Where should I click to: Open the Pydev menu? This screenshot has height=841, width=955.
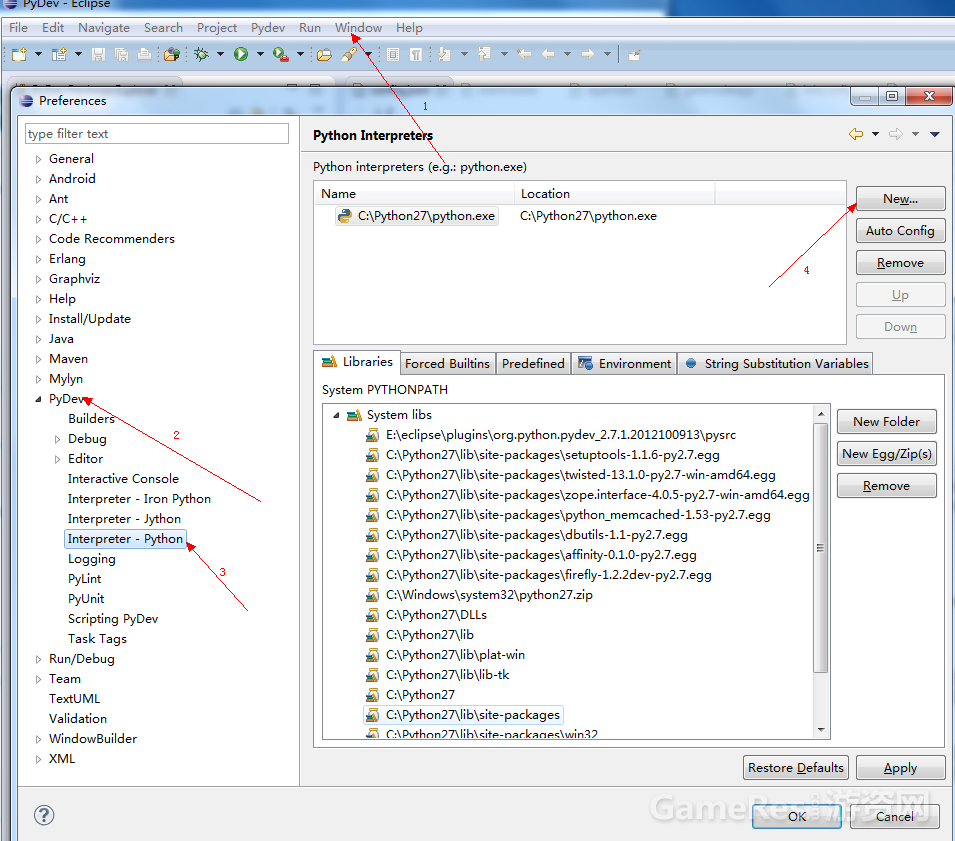268,27
